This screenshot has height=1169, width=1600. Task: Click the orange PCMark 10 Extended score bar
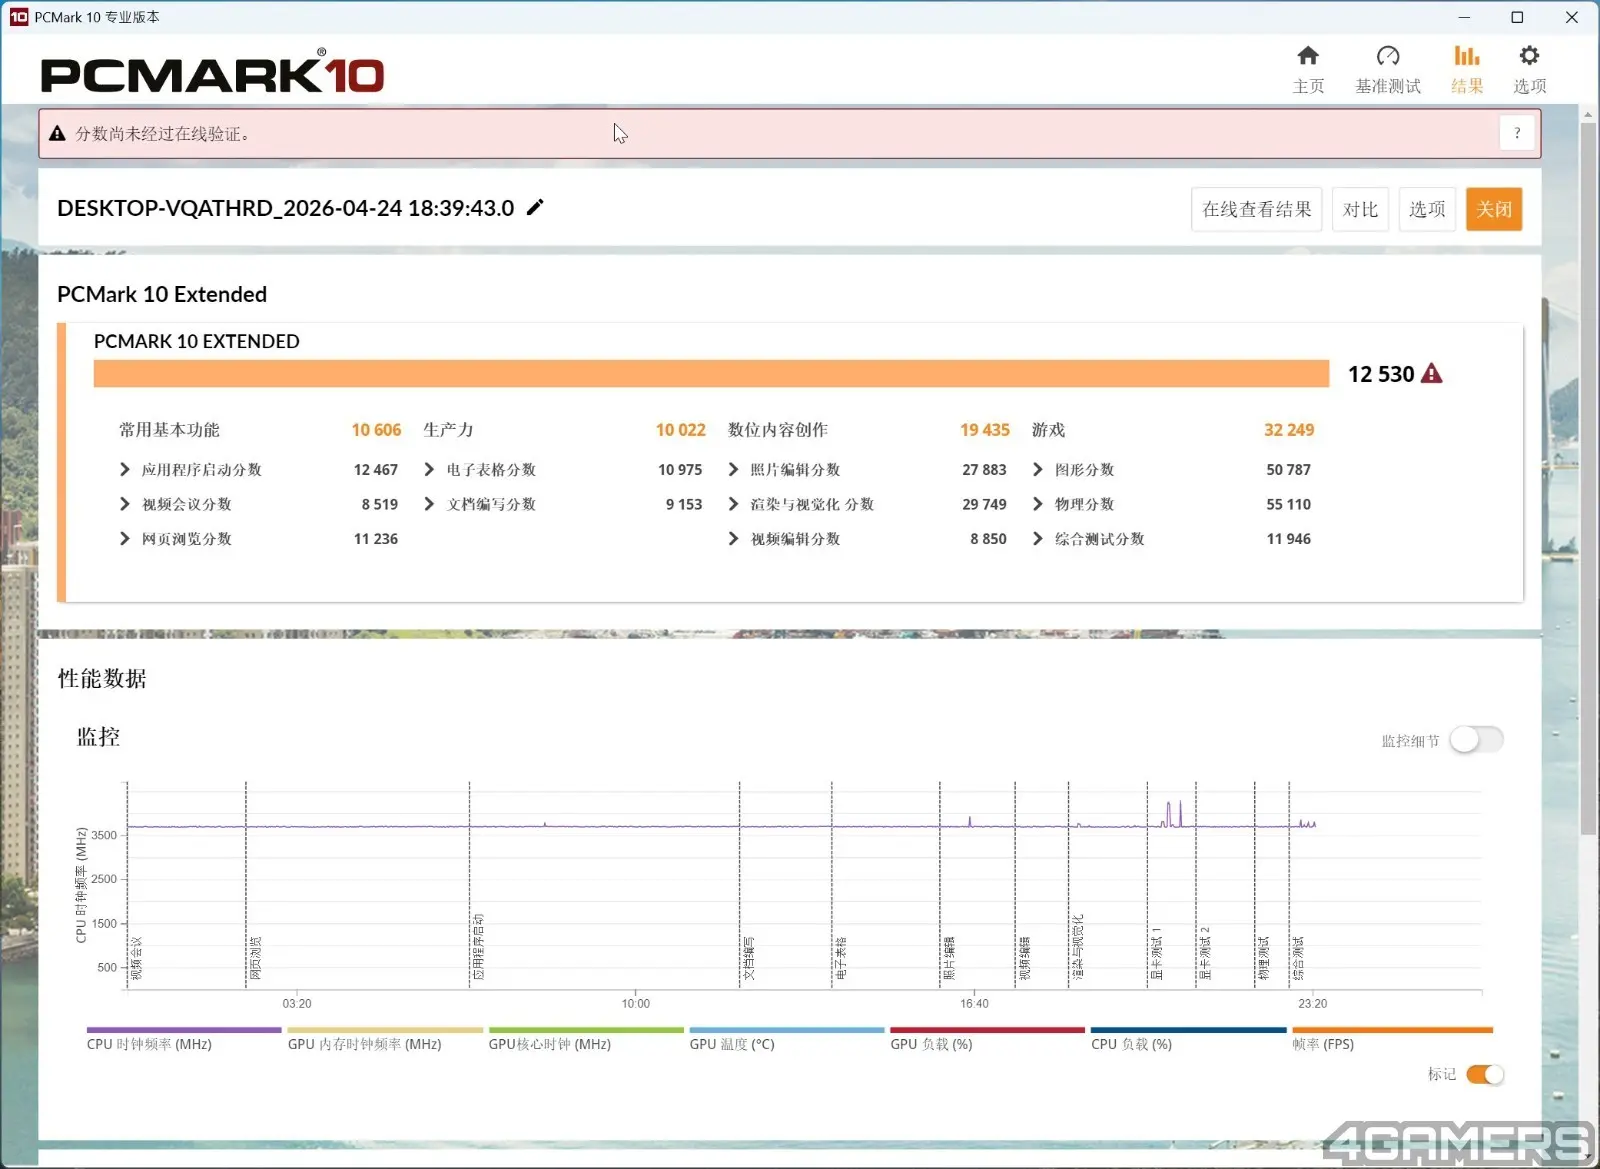(x=711, y=374)
